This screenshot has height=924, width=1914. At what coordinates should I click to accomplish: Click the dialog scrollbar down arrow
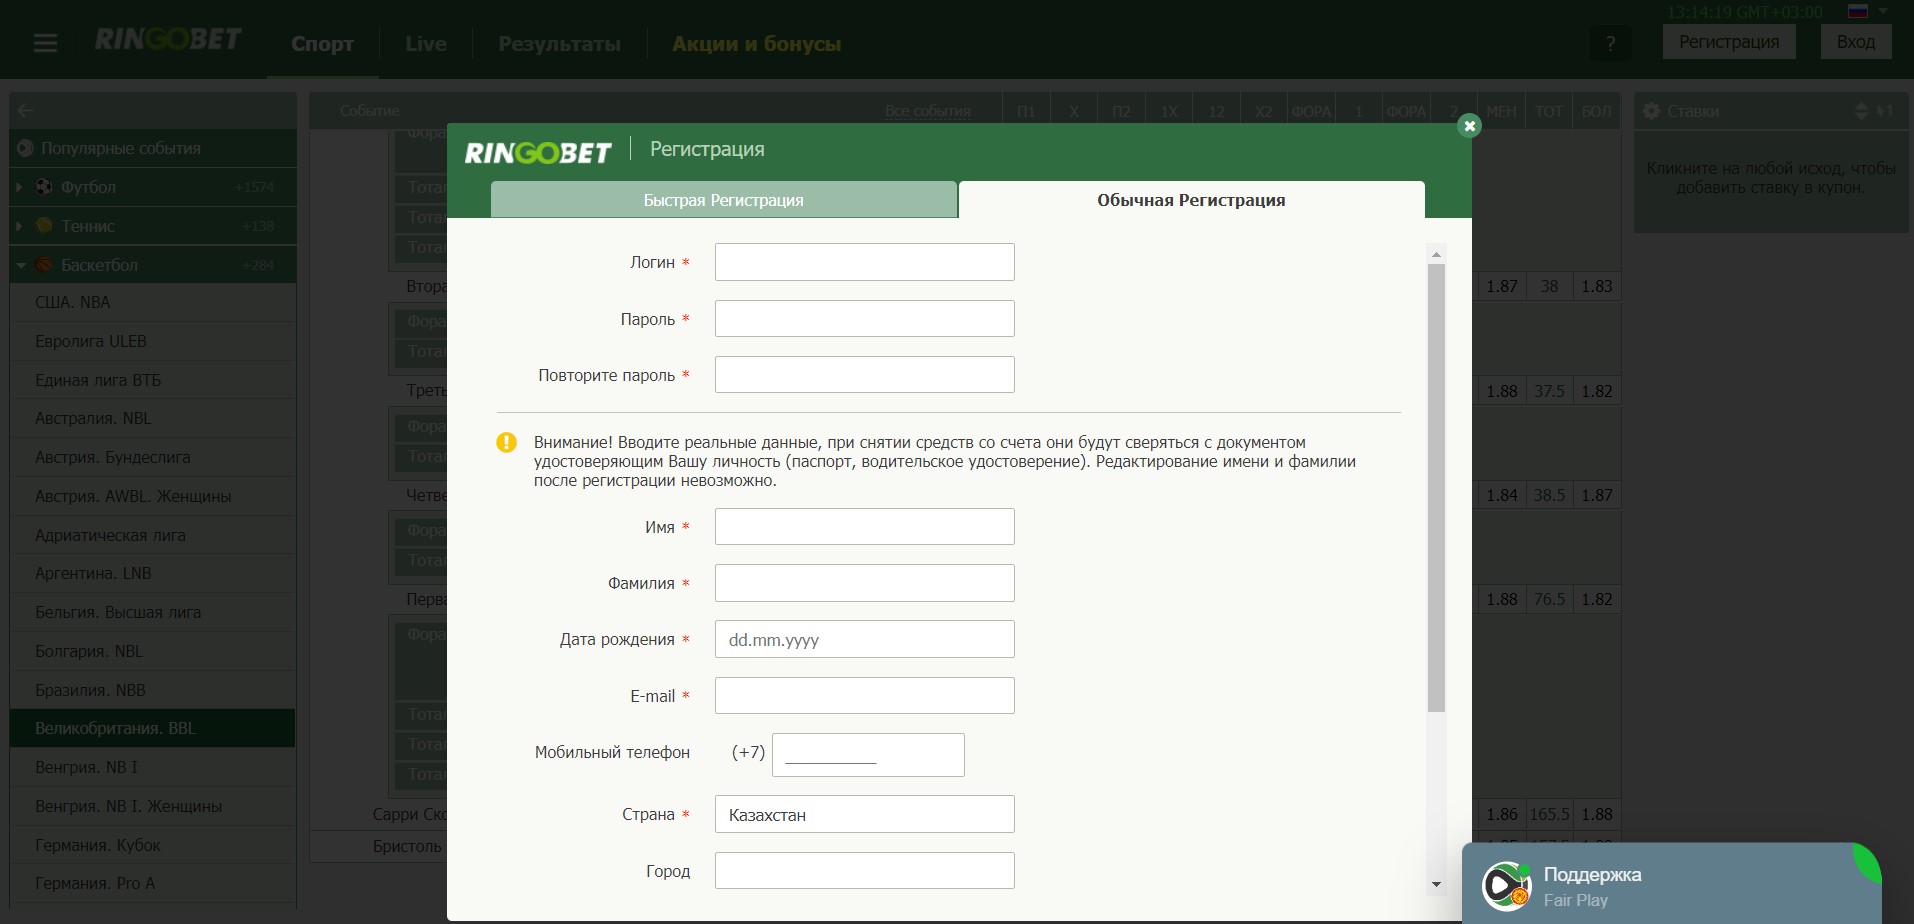pos(1436,884)
